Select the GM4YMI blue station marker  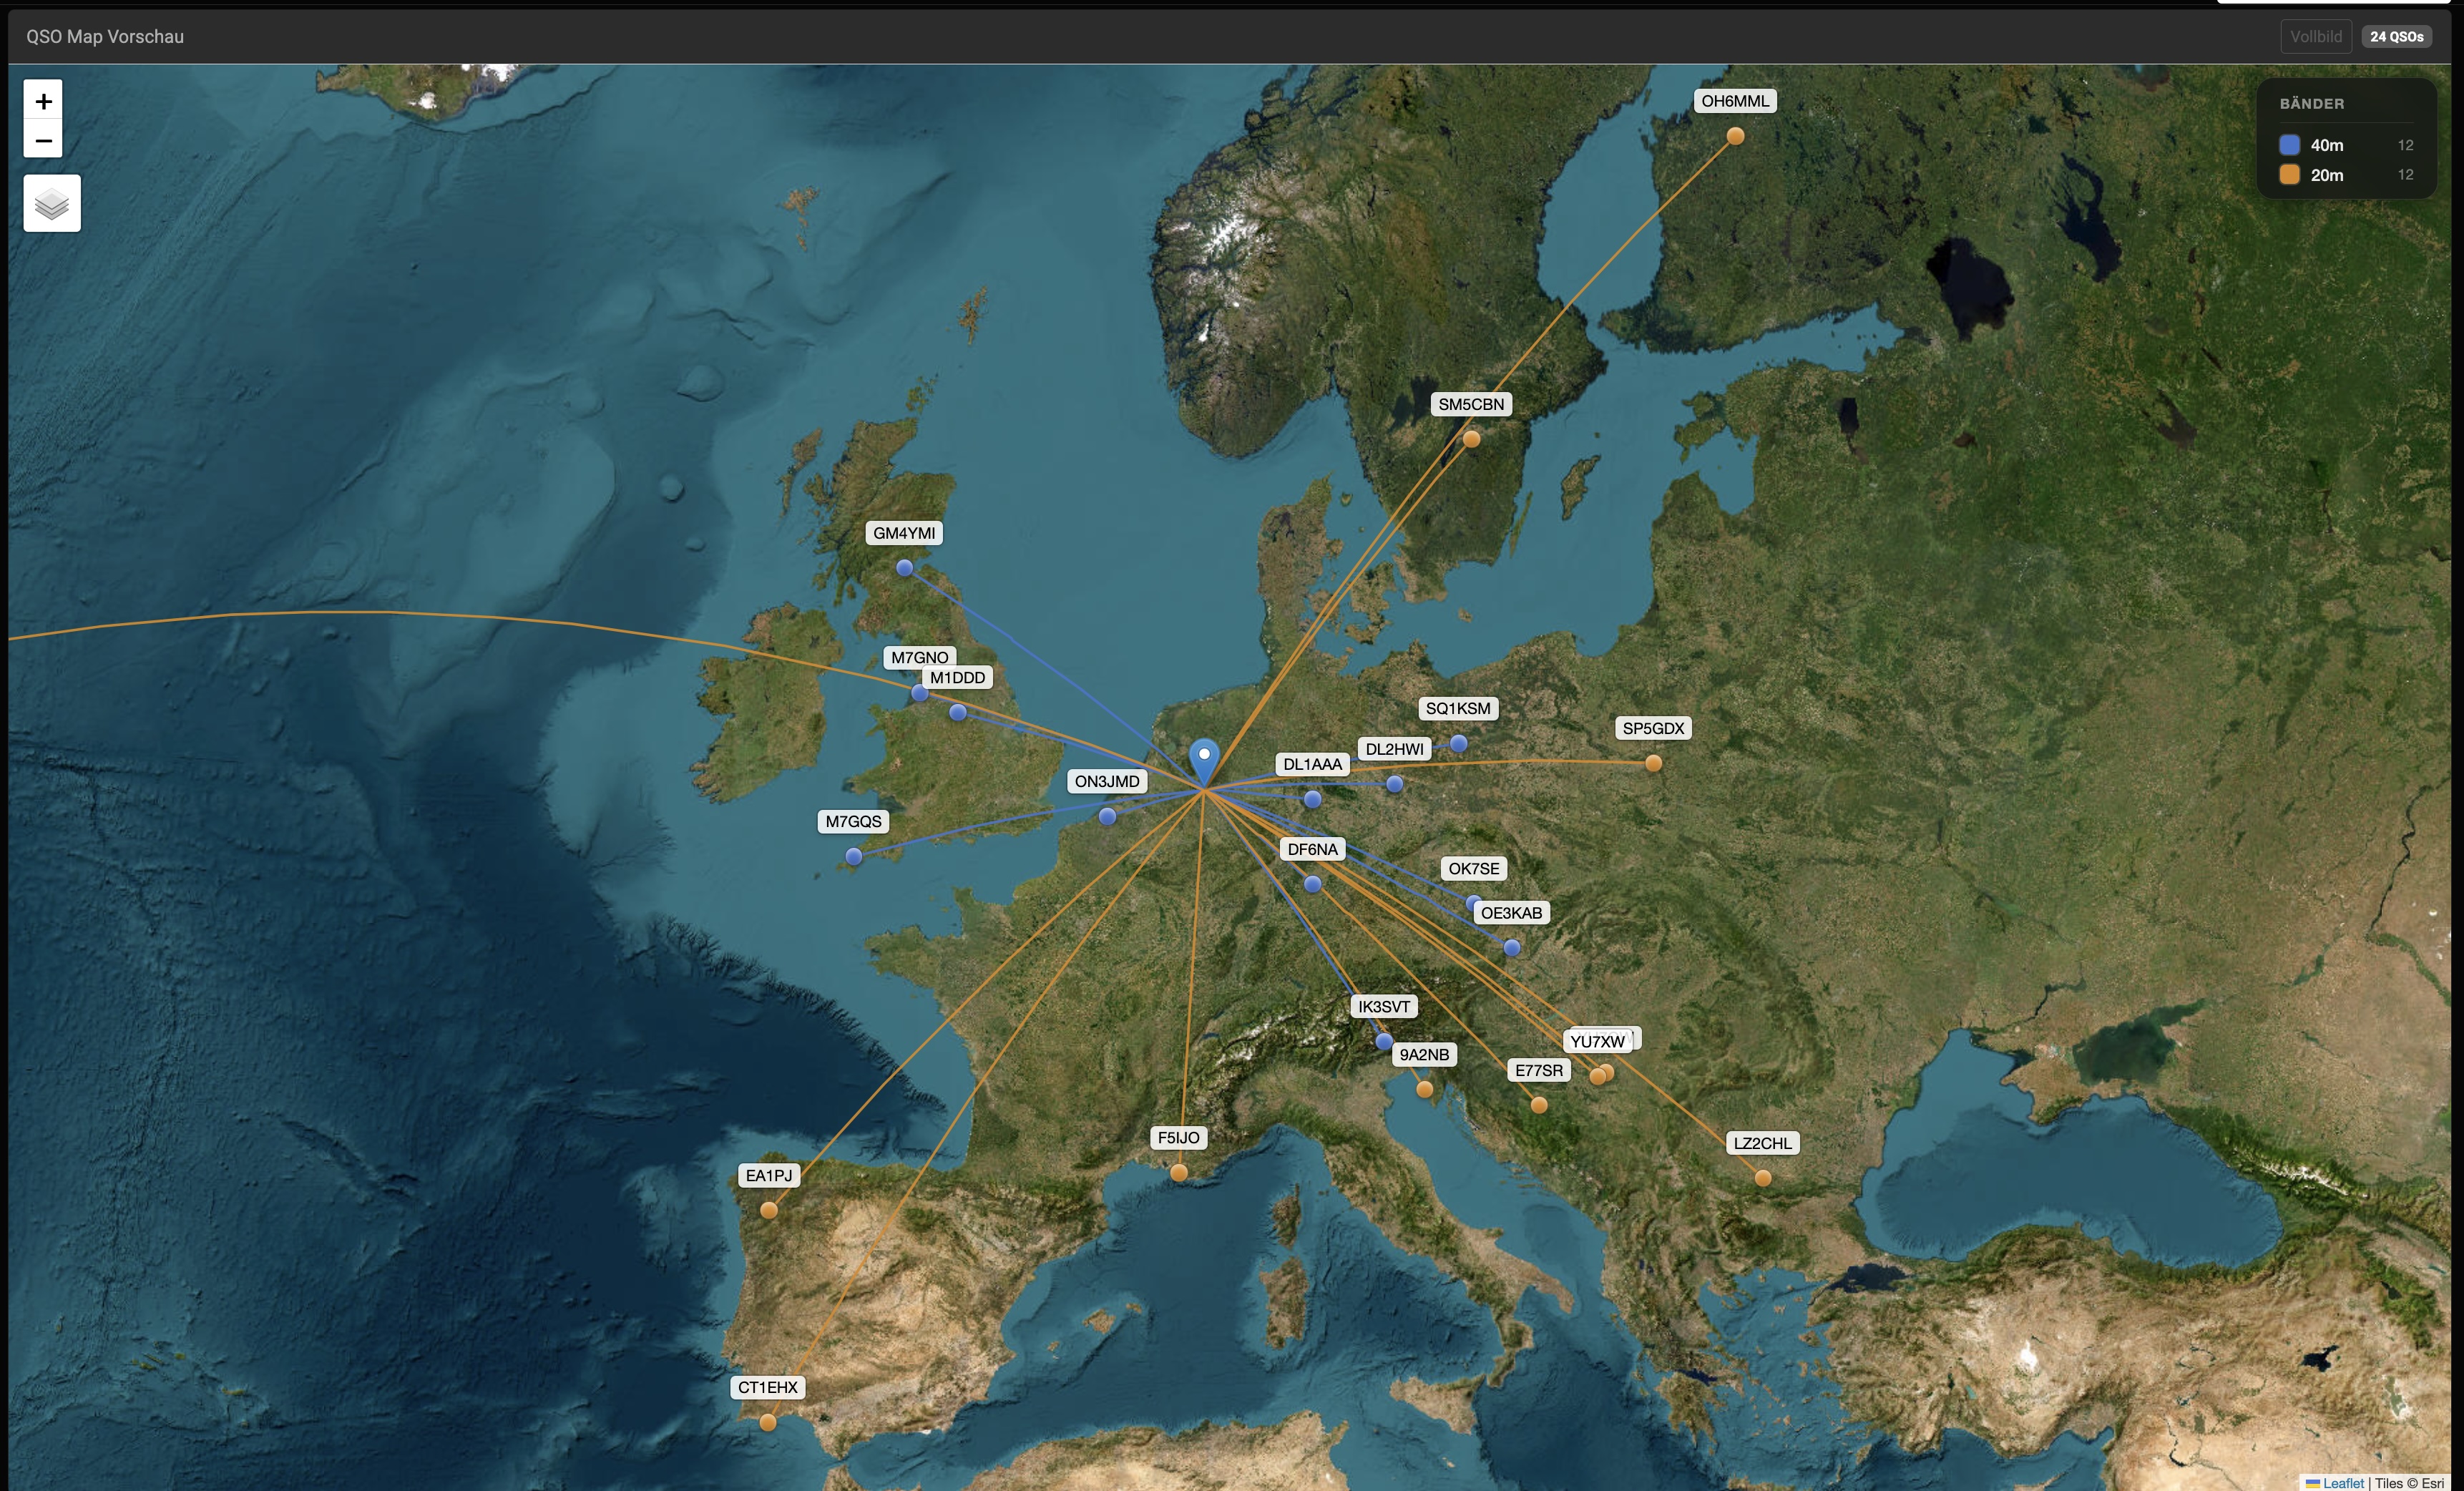pos(904,568)
